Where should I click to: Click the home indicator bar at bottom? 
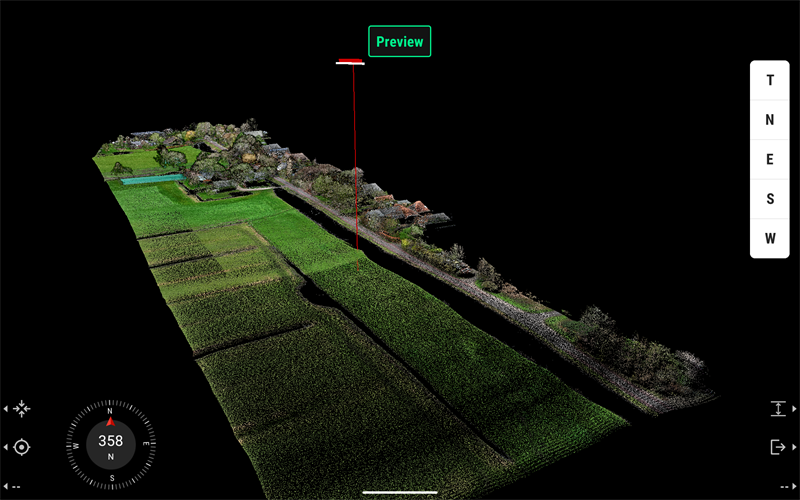[x=400, y=492]
